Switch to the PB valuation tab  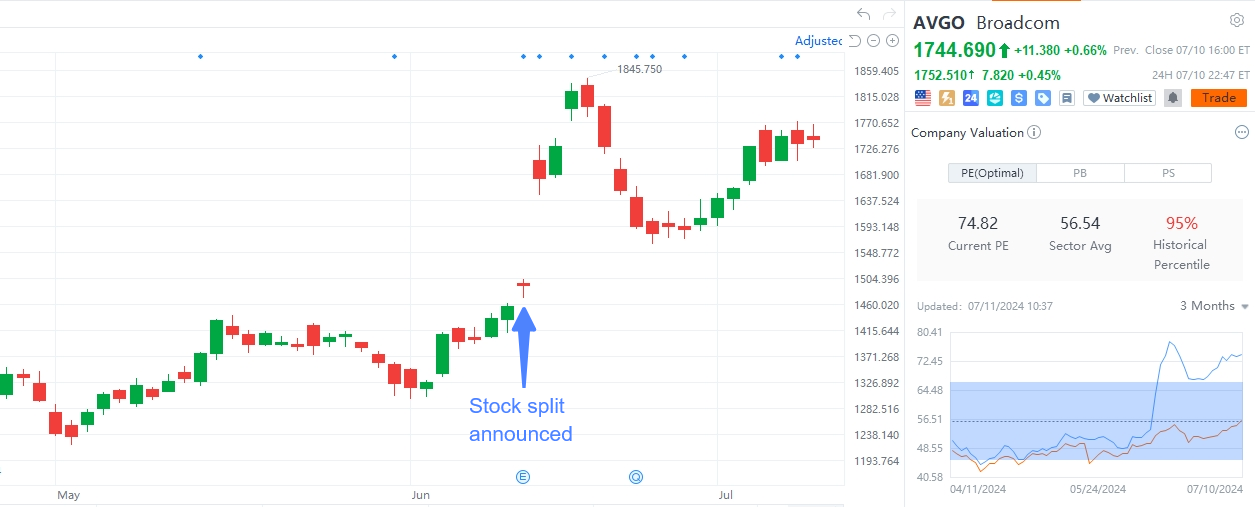point(1080,173)
